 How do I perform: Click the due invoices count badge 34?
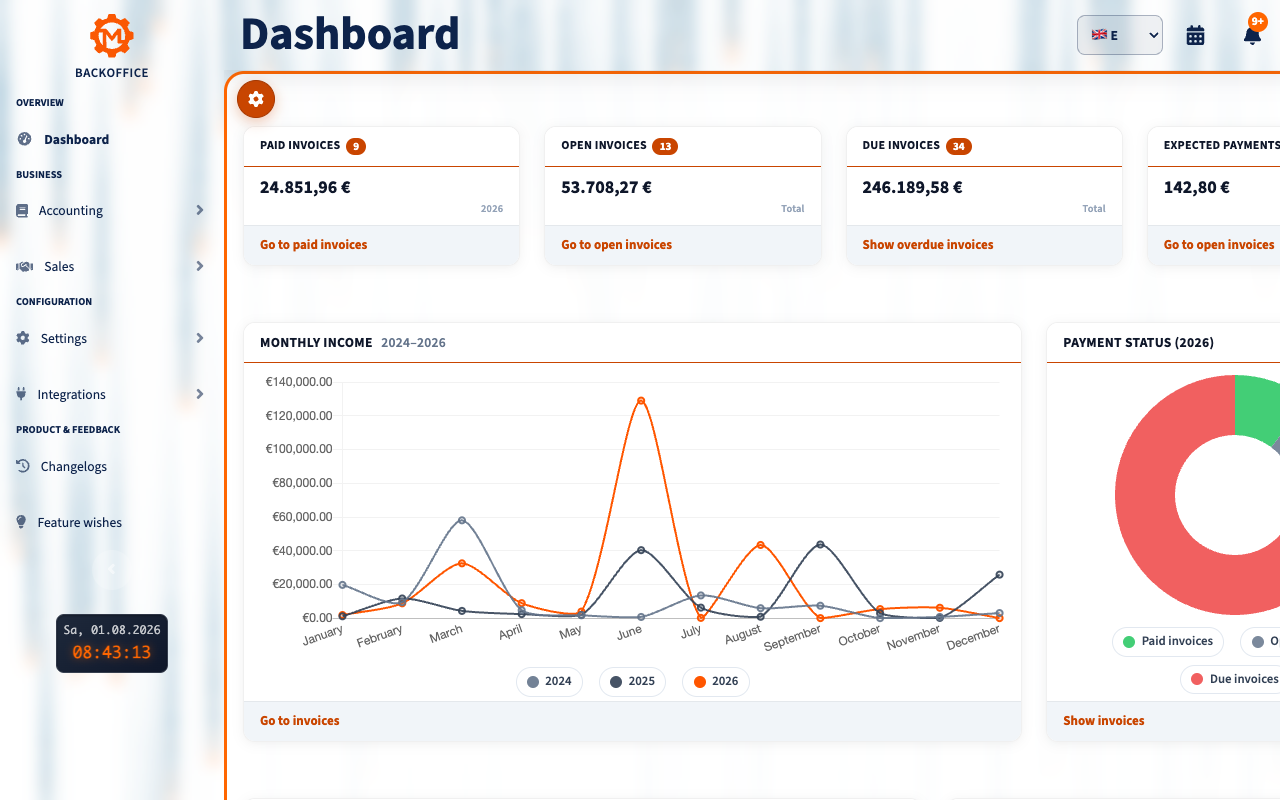pos(959,146)
